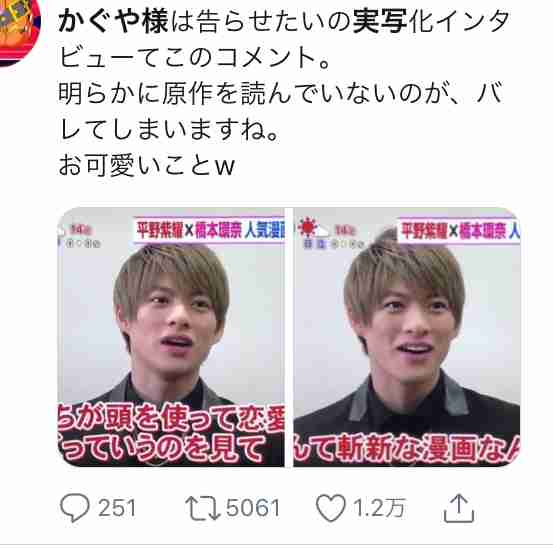The width and height of the screenshot is (553, 549).
Task: Open the share menu via upload arrow icon
Action: (458, 508)
